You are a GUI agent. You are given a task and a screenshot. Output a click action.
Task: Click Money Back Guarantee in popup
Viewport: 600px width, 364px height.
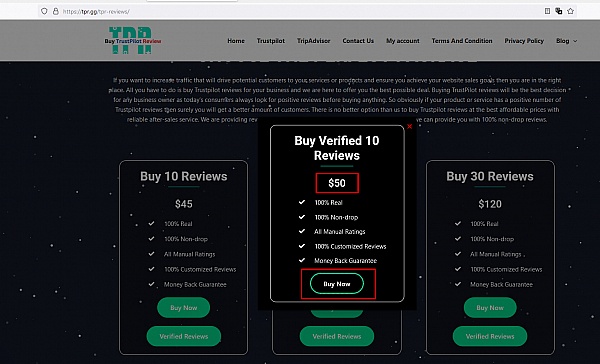(x=346, y=261)
